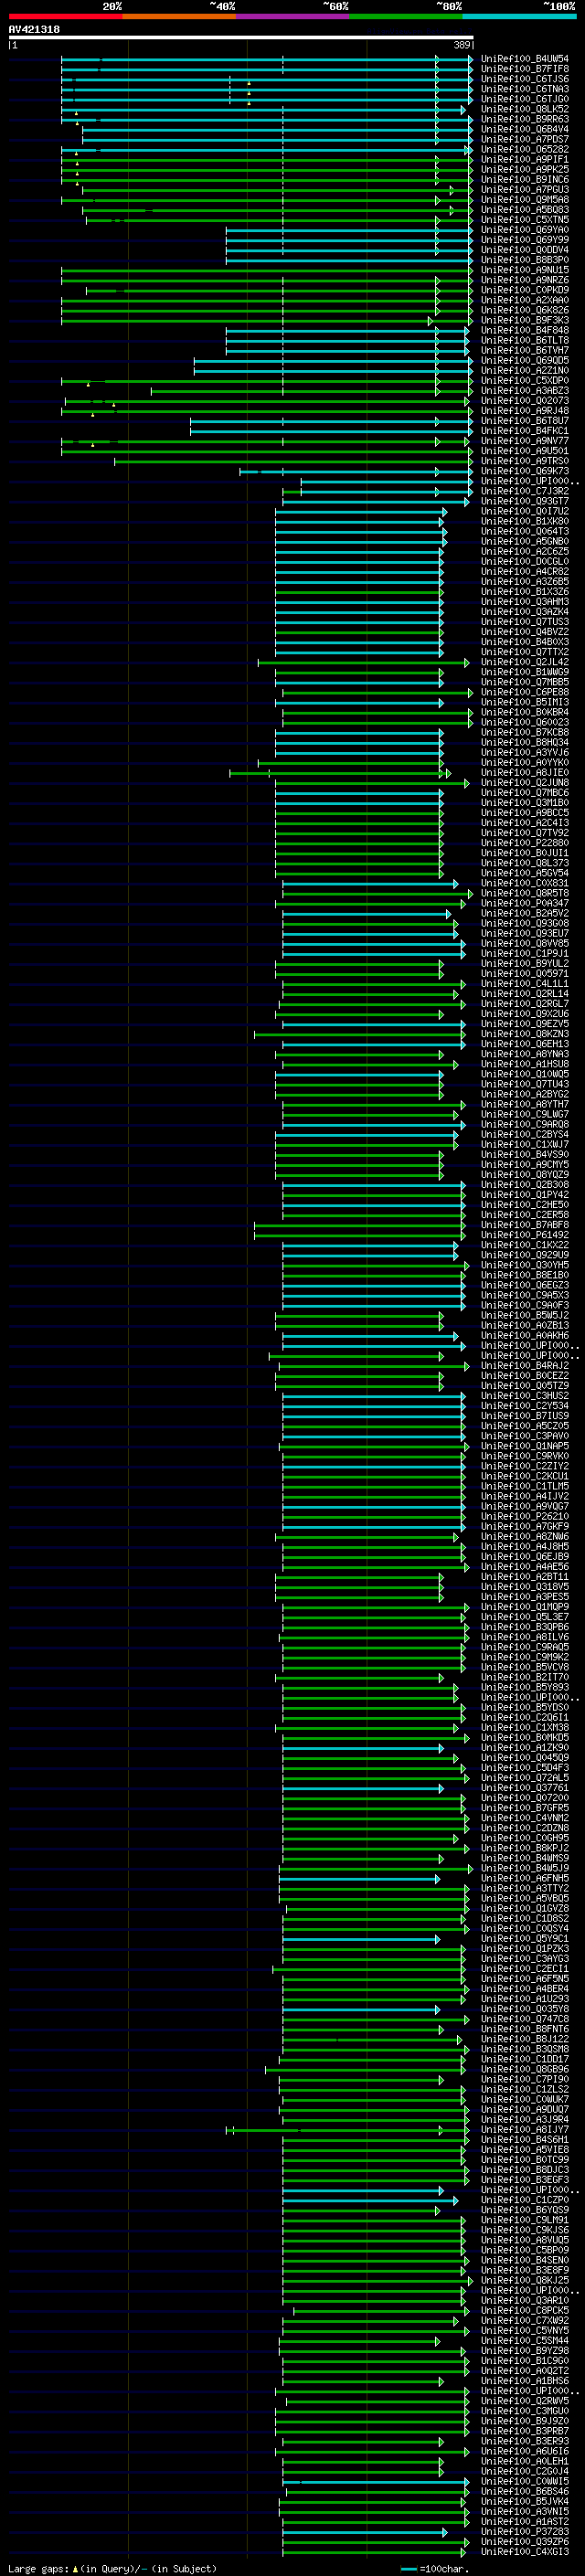Select hit label UniRef100_Q4BVZ2
Image resolution: width=585 pixels, height=2576 pixels.
tap(525, 632)
